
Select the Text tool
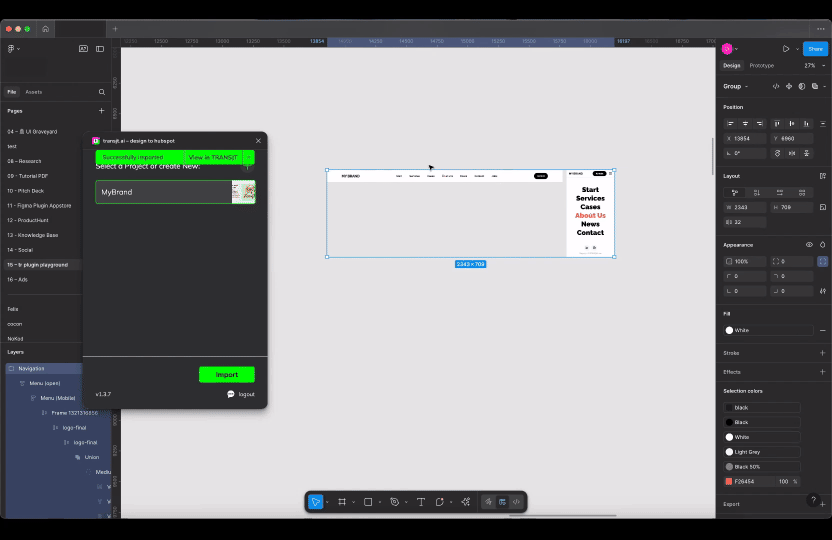pyautogui.click(x=420, y=502)
